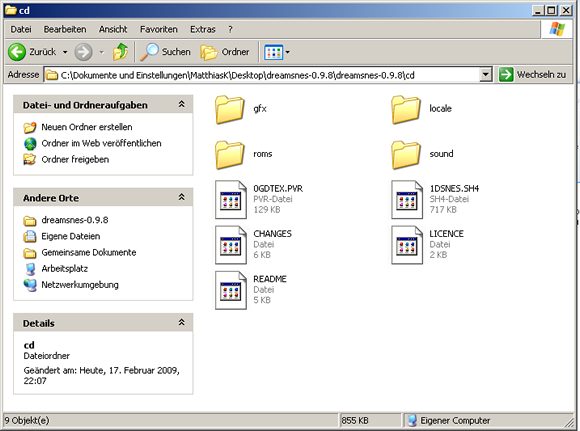Go up one folder level
Screen dimensions: 580x431
121,52
